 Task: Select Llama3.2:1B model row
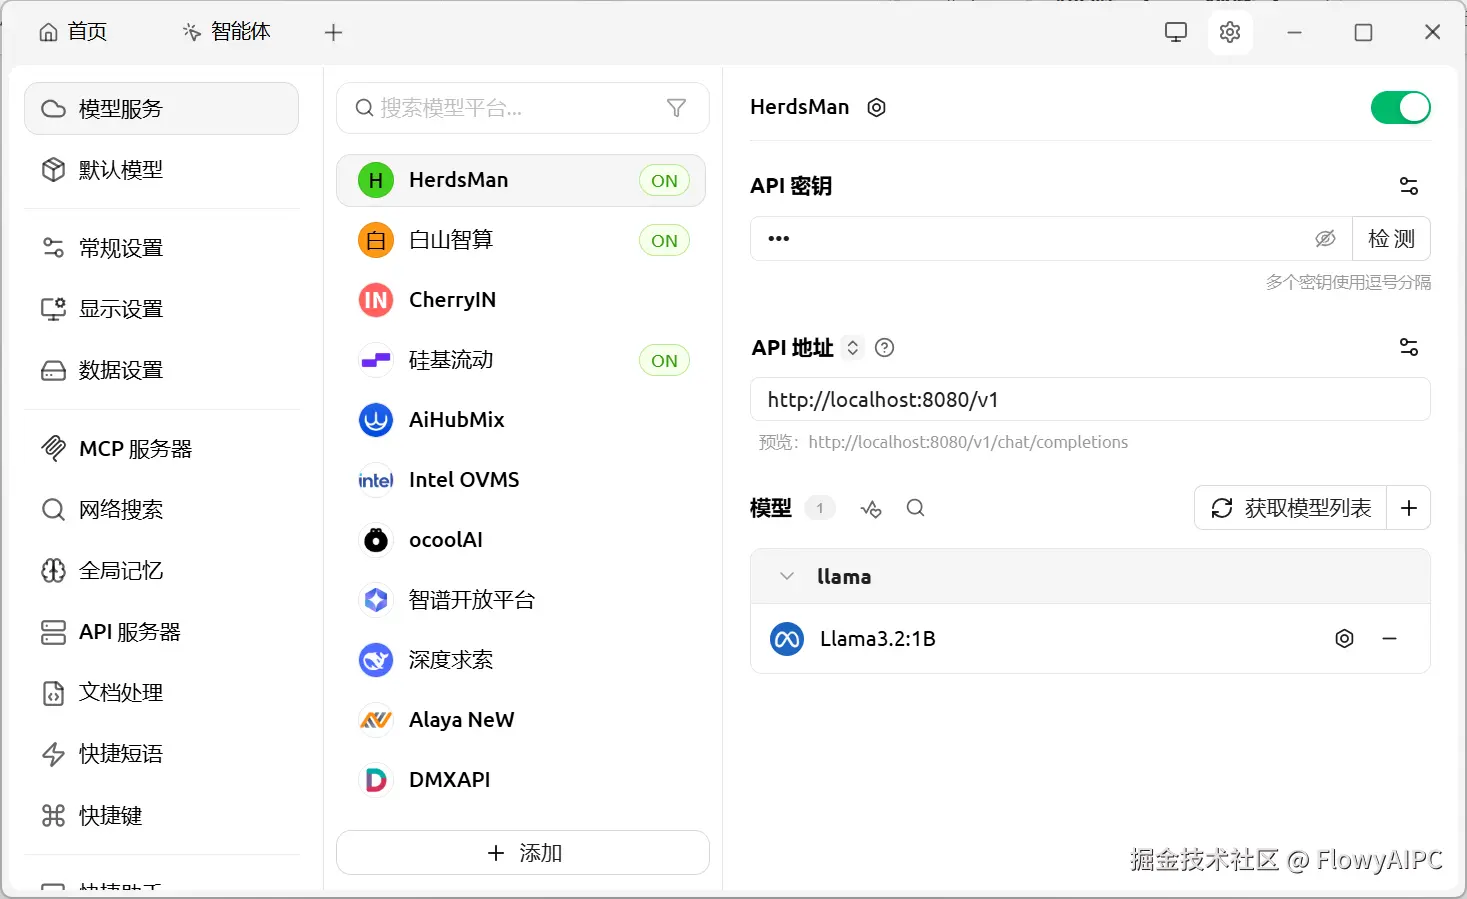click(1090, 638)
